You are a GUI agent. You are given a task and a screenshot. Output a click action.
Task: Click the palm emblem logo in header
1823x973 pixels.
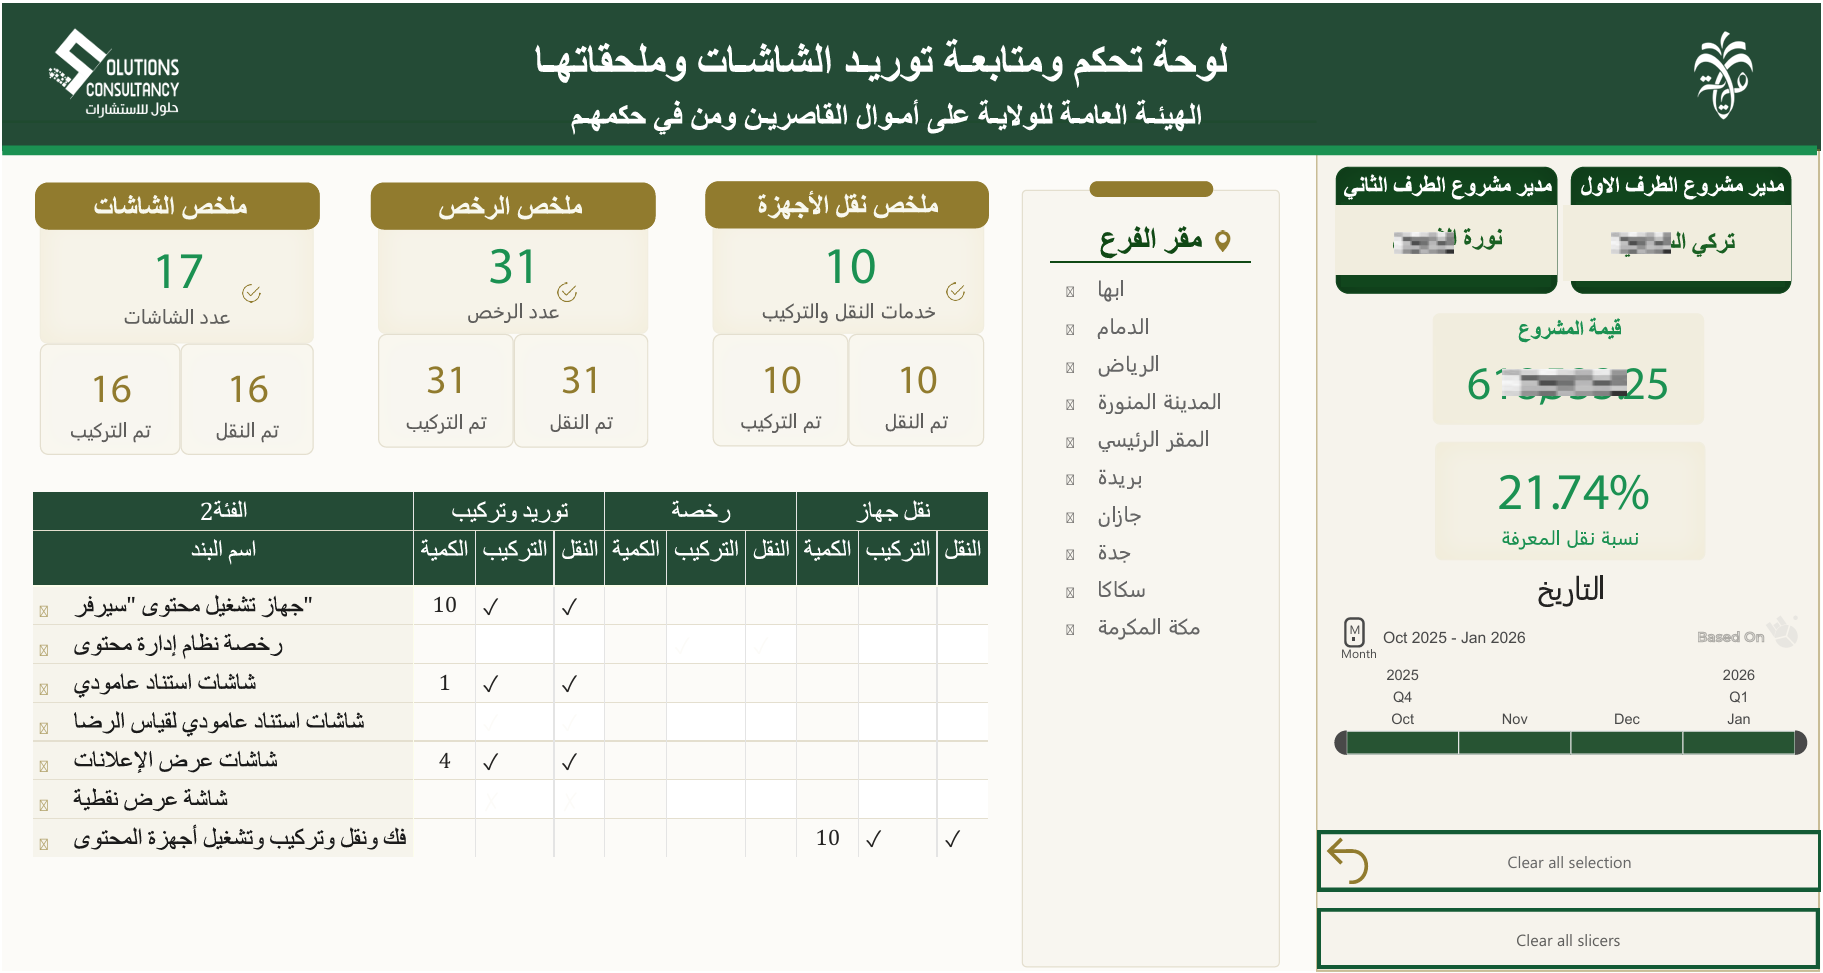tap(1722, 75)
